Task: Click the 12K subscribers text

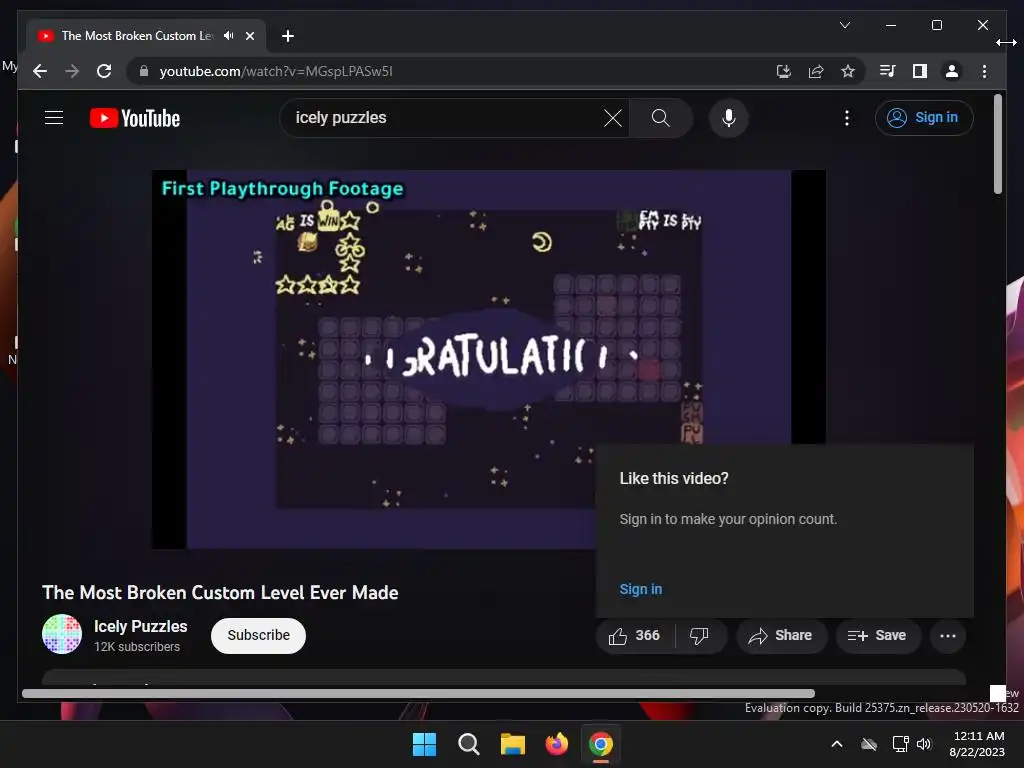Action: point(136,647)
